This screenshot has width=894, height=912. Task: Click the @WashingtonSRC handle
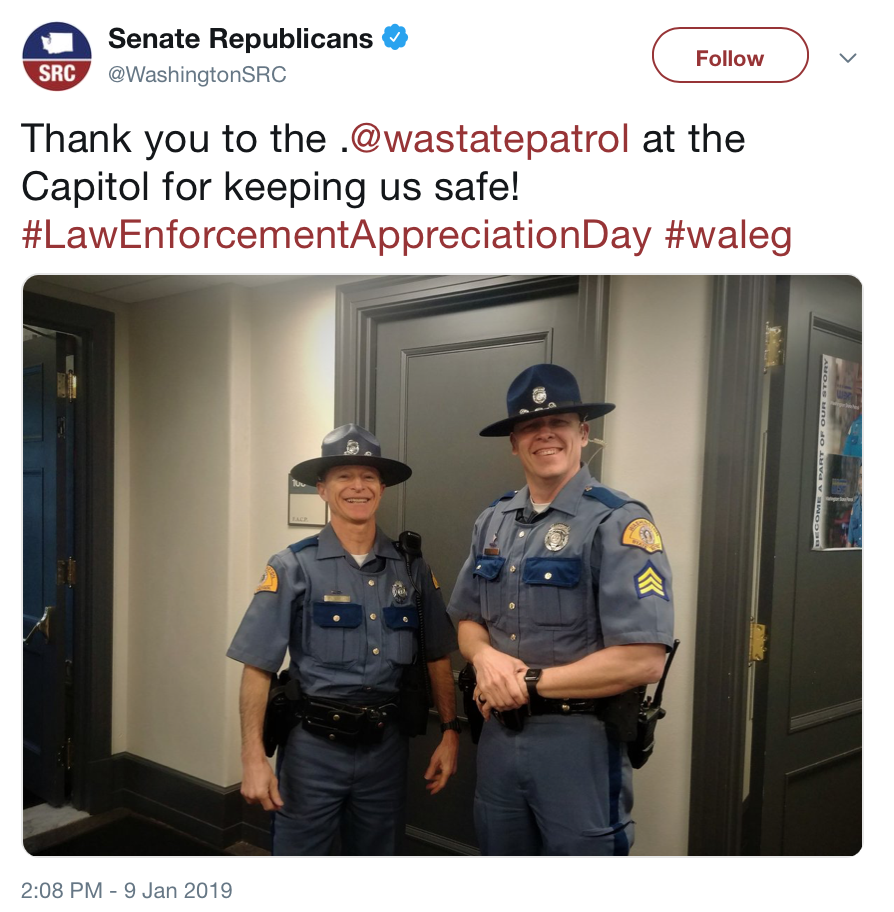click(197, 74)
